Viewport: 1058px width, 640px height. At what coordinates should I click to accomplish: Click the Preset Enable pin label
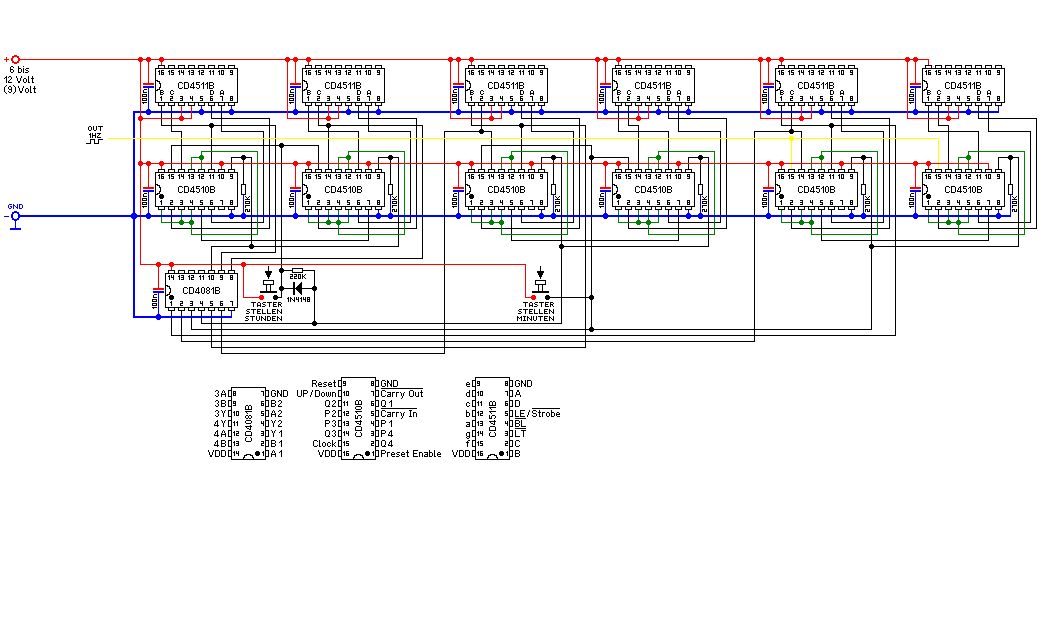[412, 454]
